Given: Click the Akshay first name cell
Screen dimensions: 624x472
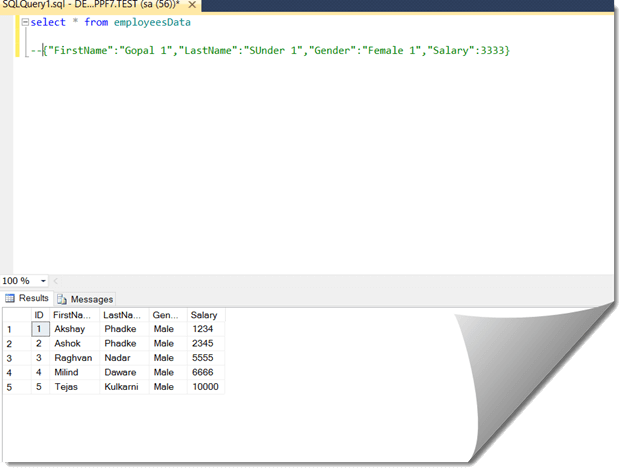Looking at the screenshot, I should point(74,329).
